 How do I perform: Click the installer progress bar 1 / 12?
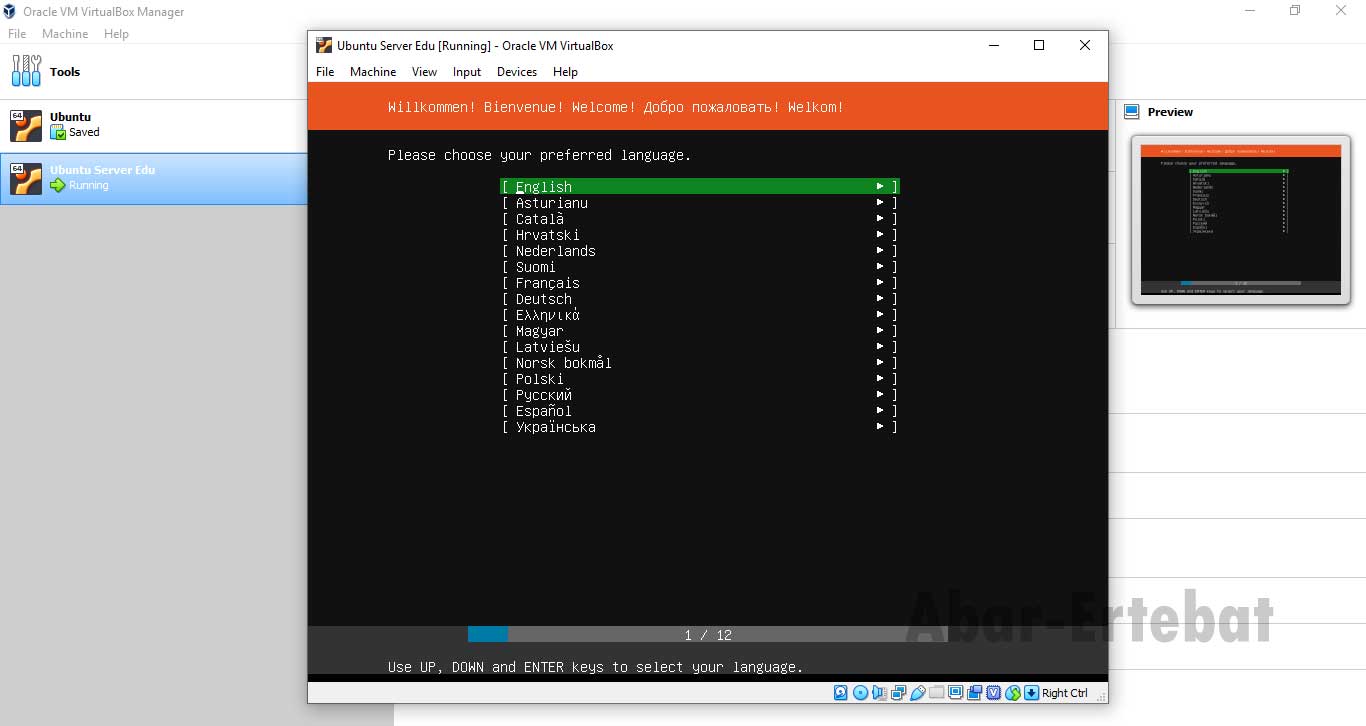coord(708,635)
